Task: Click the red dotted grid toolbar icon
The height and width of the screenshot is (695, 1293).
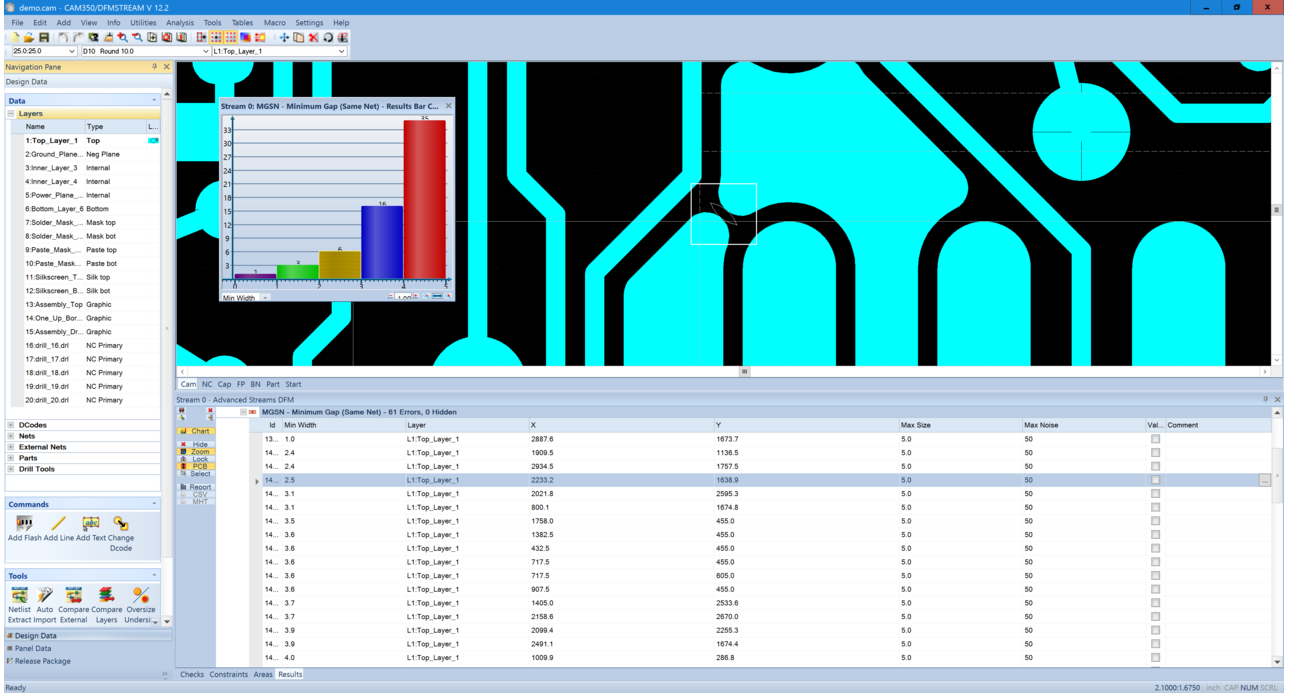Action: tap(230, 37)
